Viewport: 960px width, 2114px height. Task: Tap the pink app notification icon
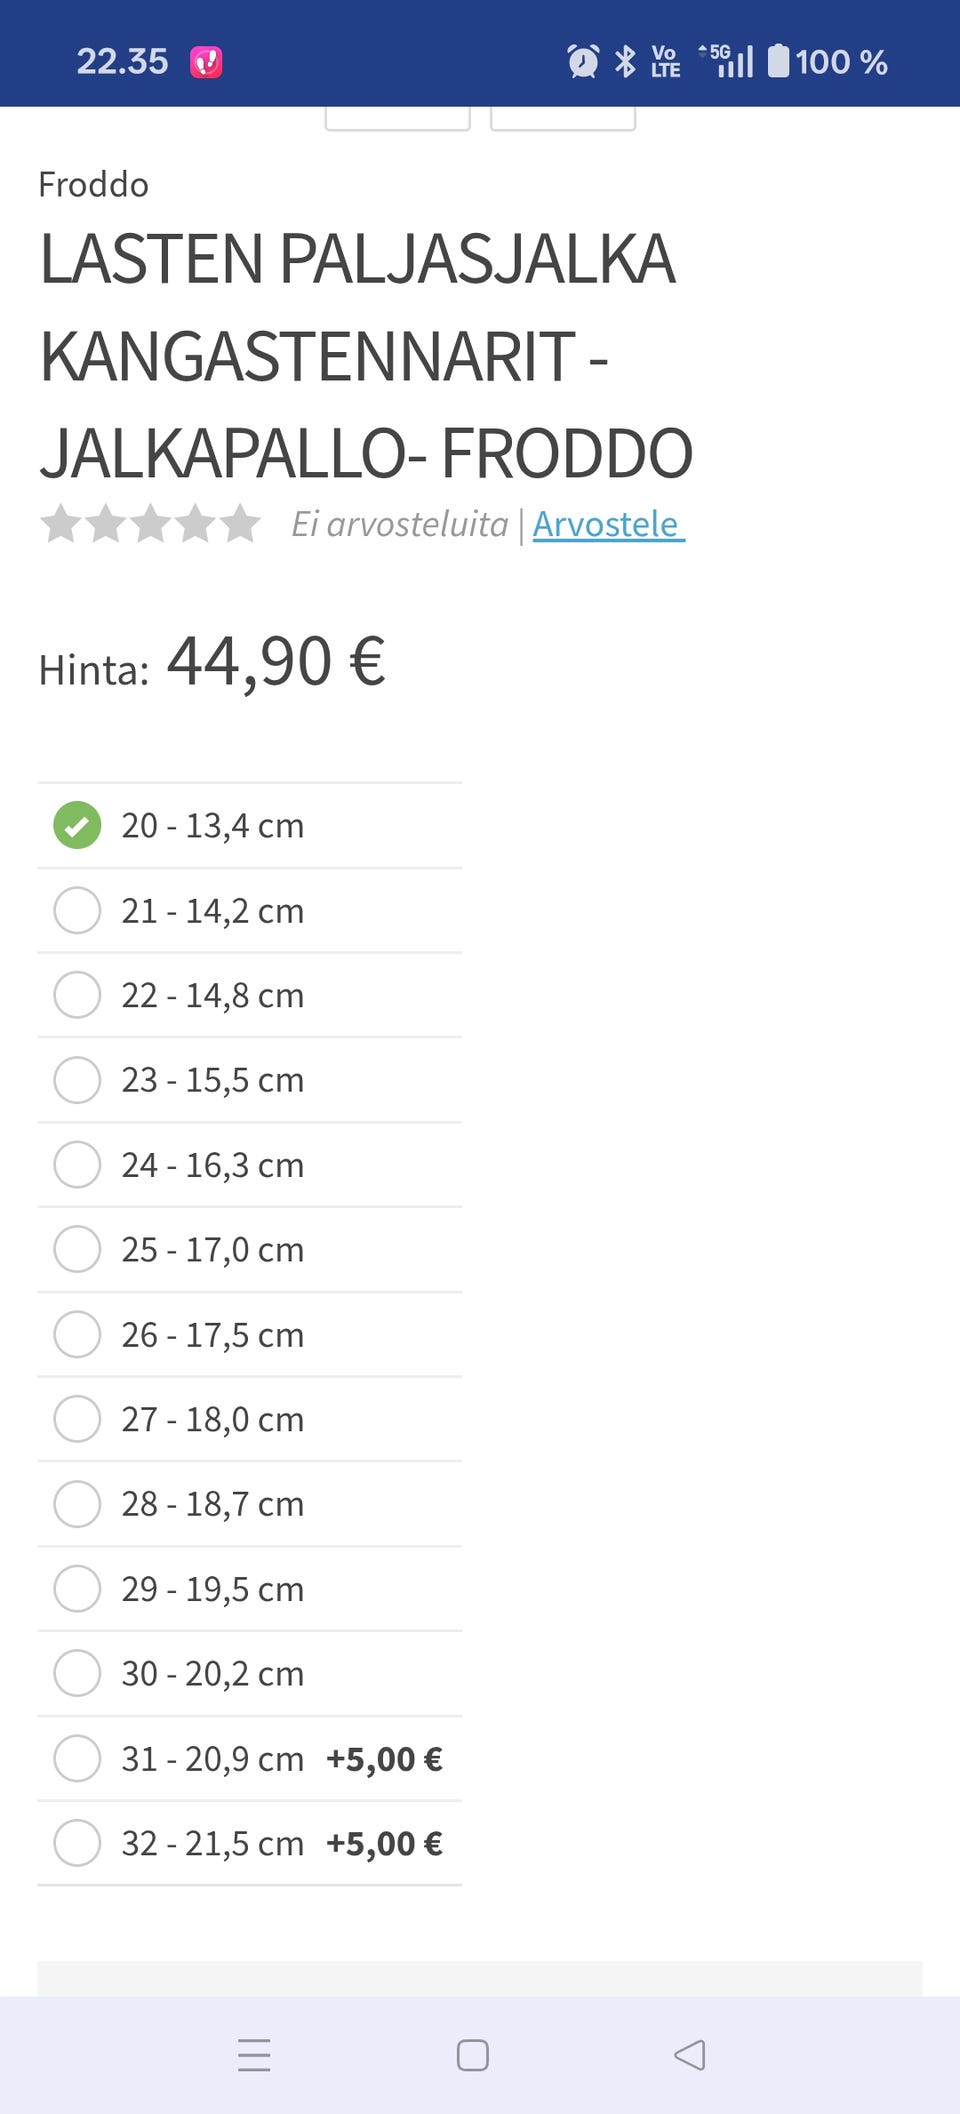click(x=206, y=63)
